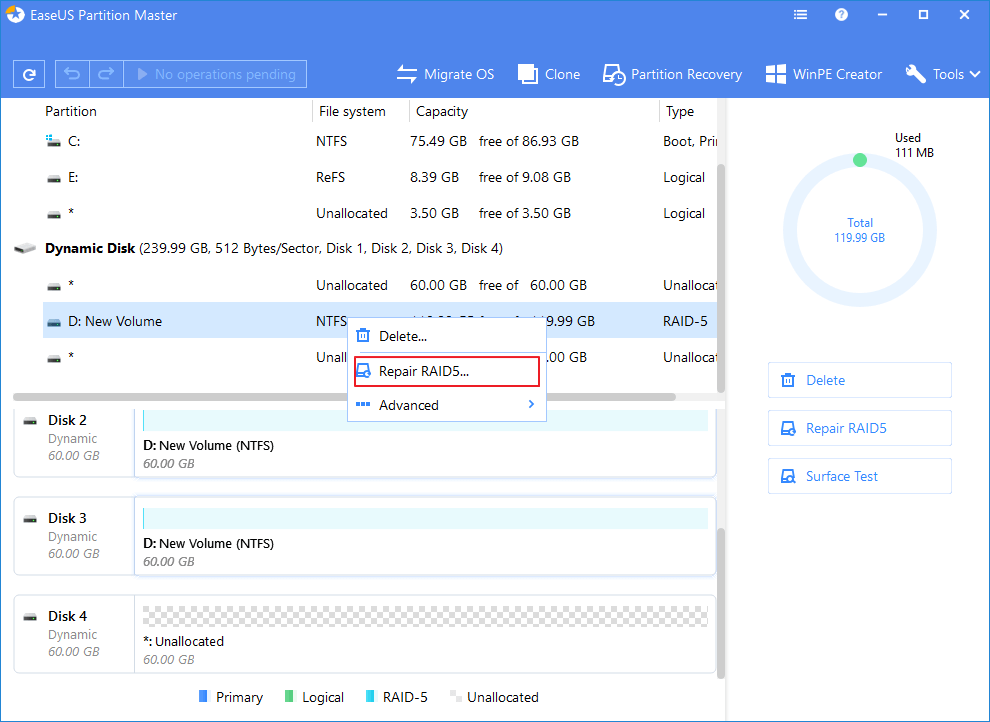Click the EaseUS Partition Master logo icon
Image resolution: width=990 pixels, height=722 pixels.
(16, 15)
